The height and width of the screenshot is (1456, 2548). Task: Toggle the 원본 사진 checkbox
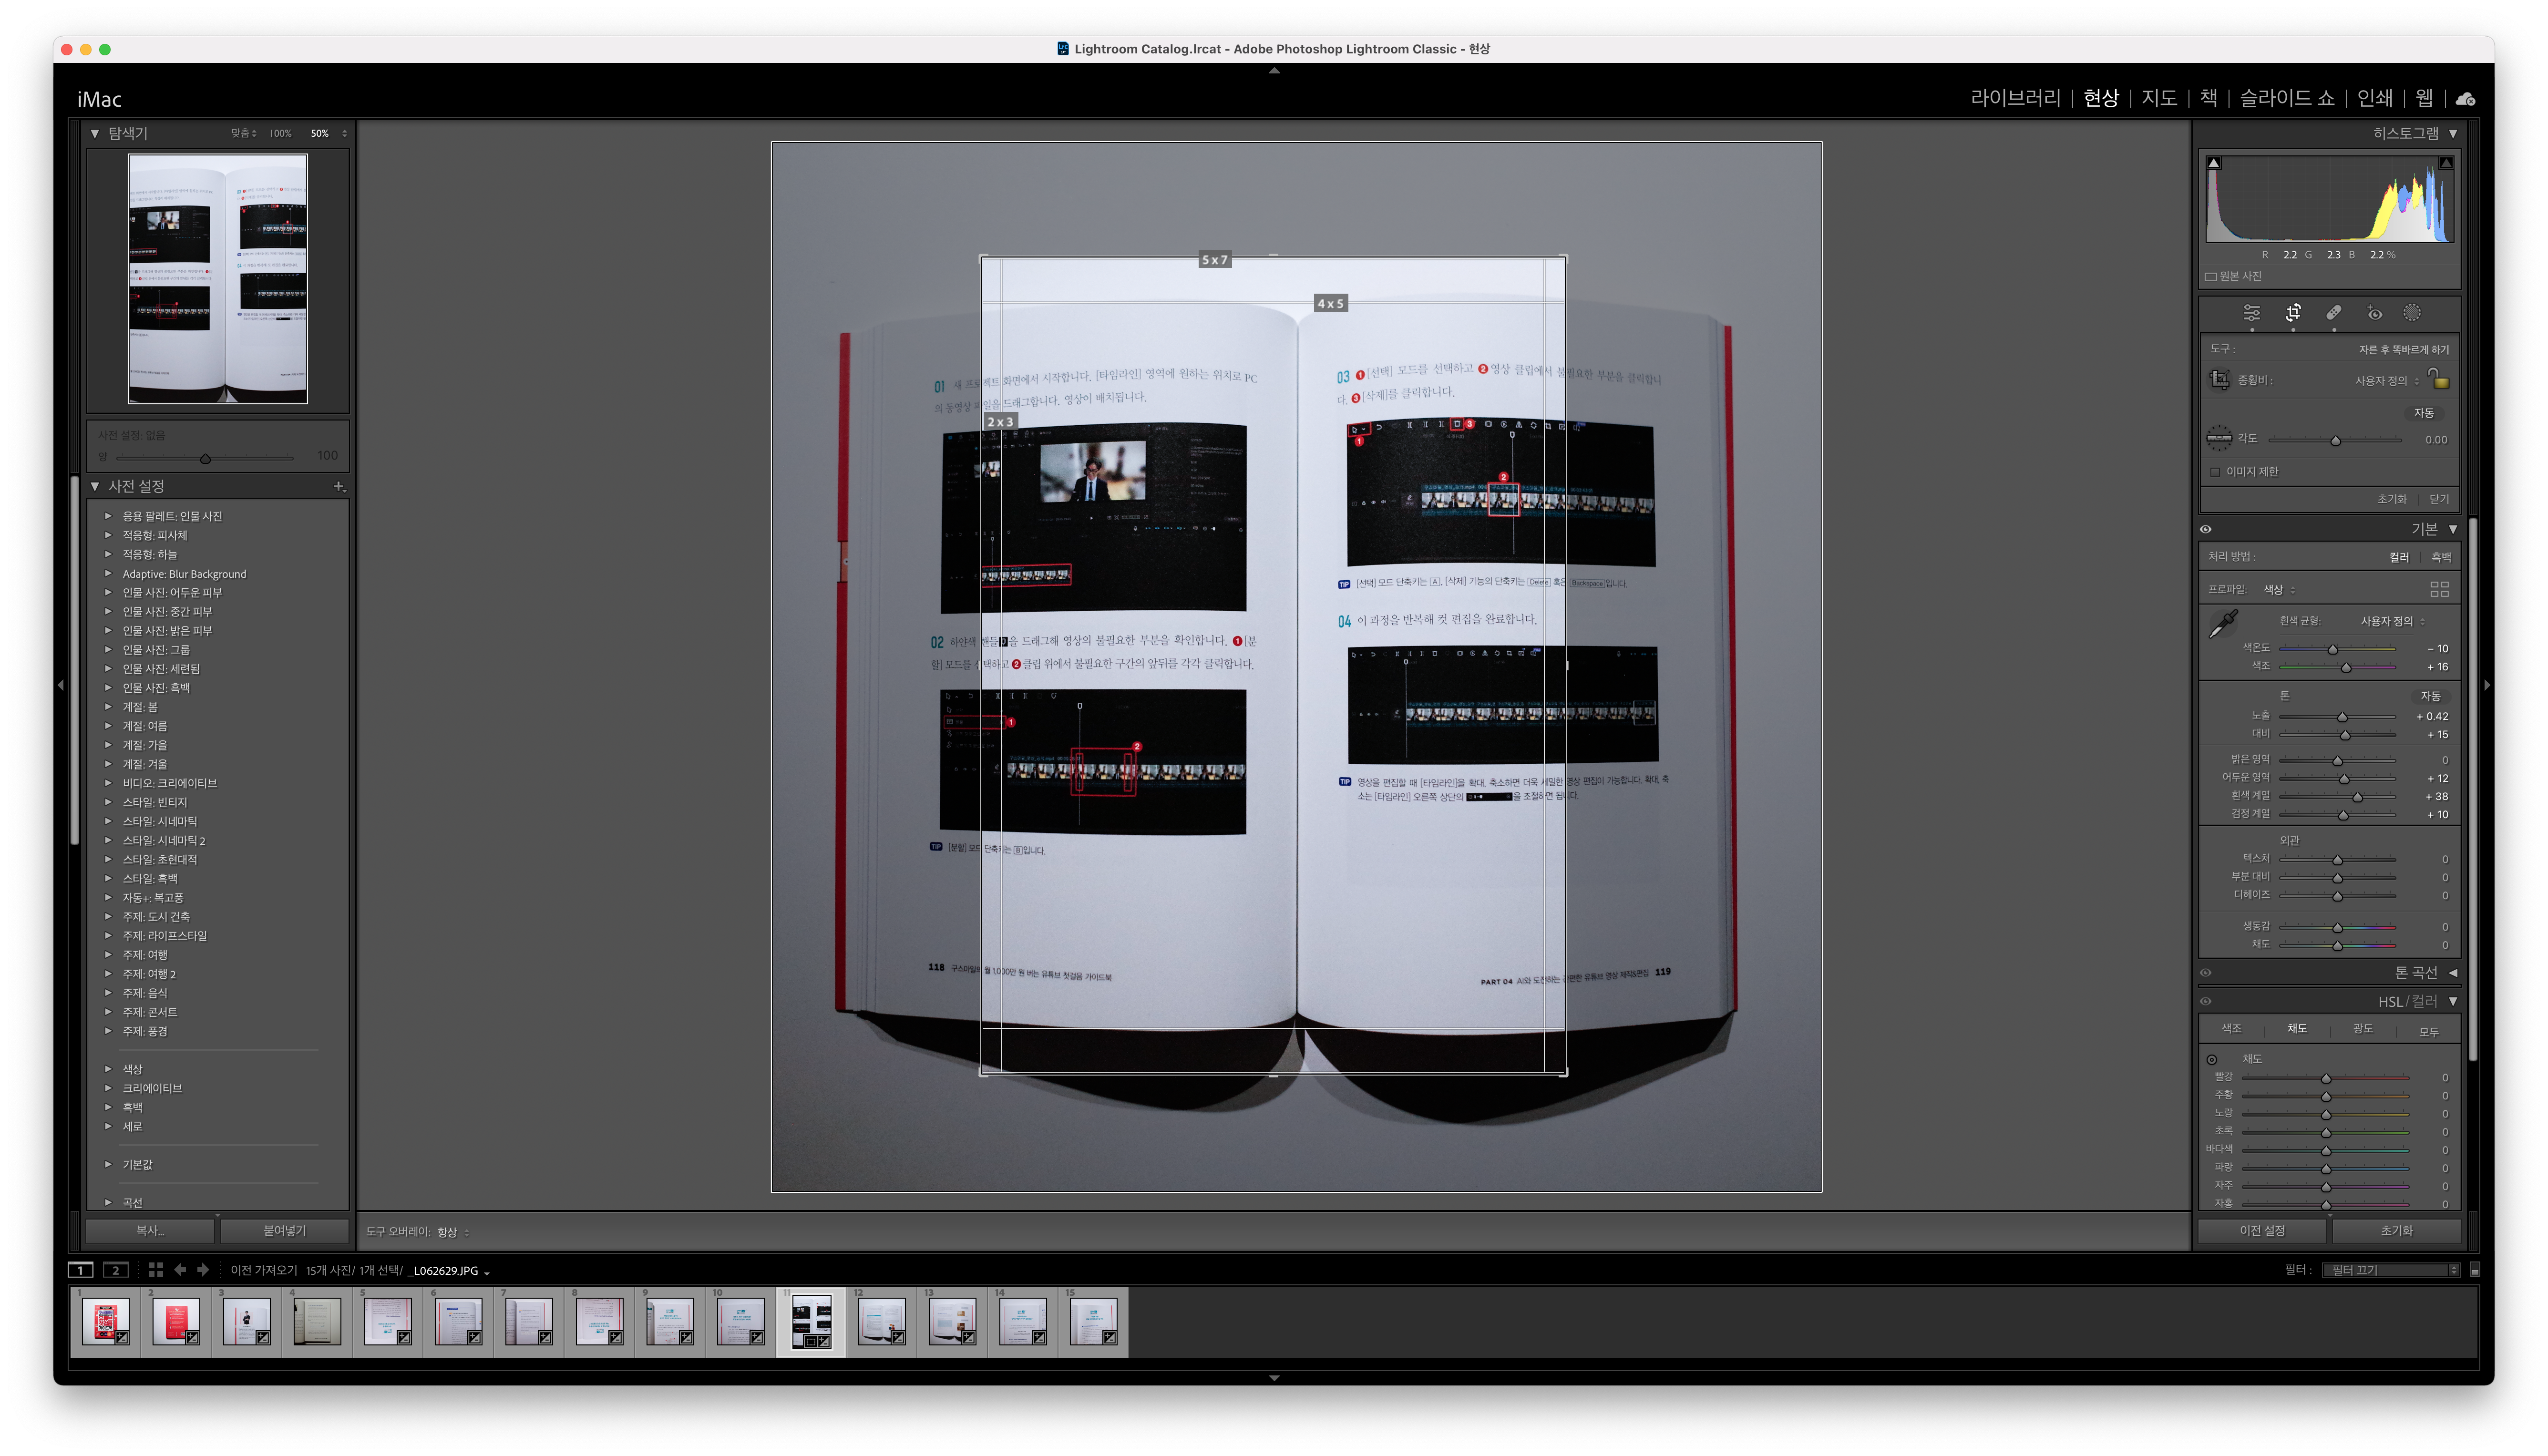(2211, 277)
